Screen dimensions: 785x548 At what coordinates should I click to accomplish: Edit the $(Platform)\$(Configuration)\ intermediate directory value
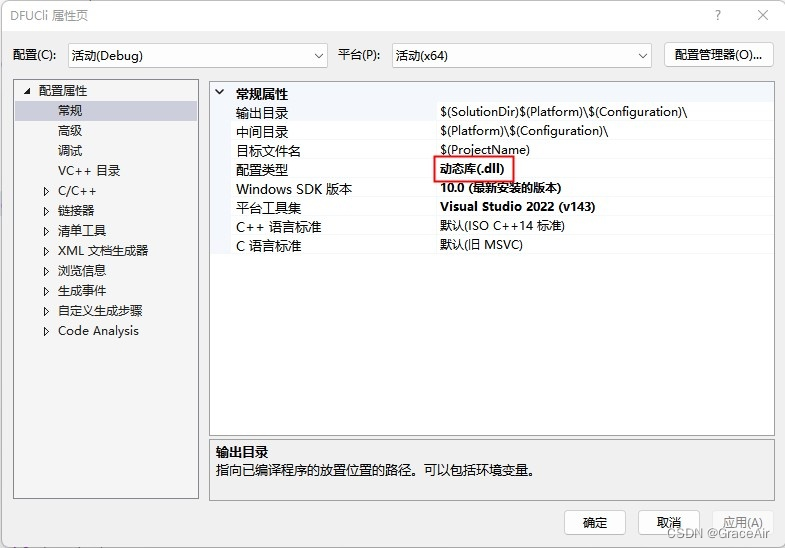524,131
